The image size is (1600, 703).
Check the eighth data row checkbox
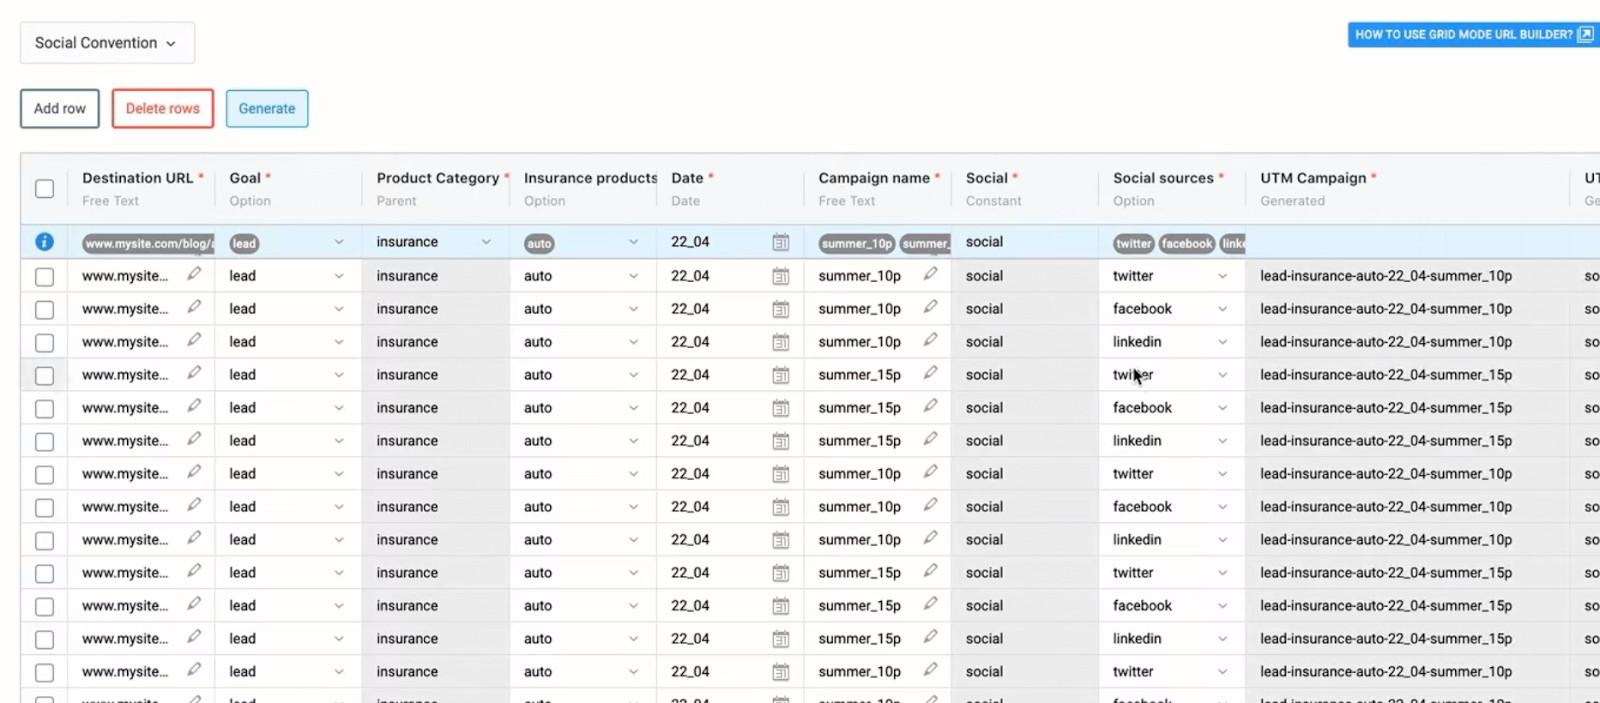click(44, 508)
